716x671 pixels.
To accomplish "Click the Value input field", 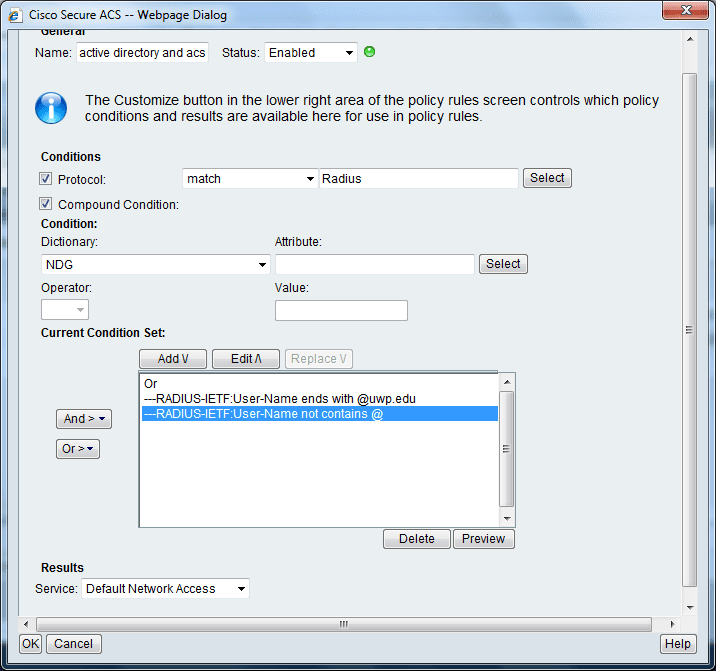I will point(341,311).
